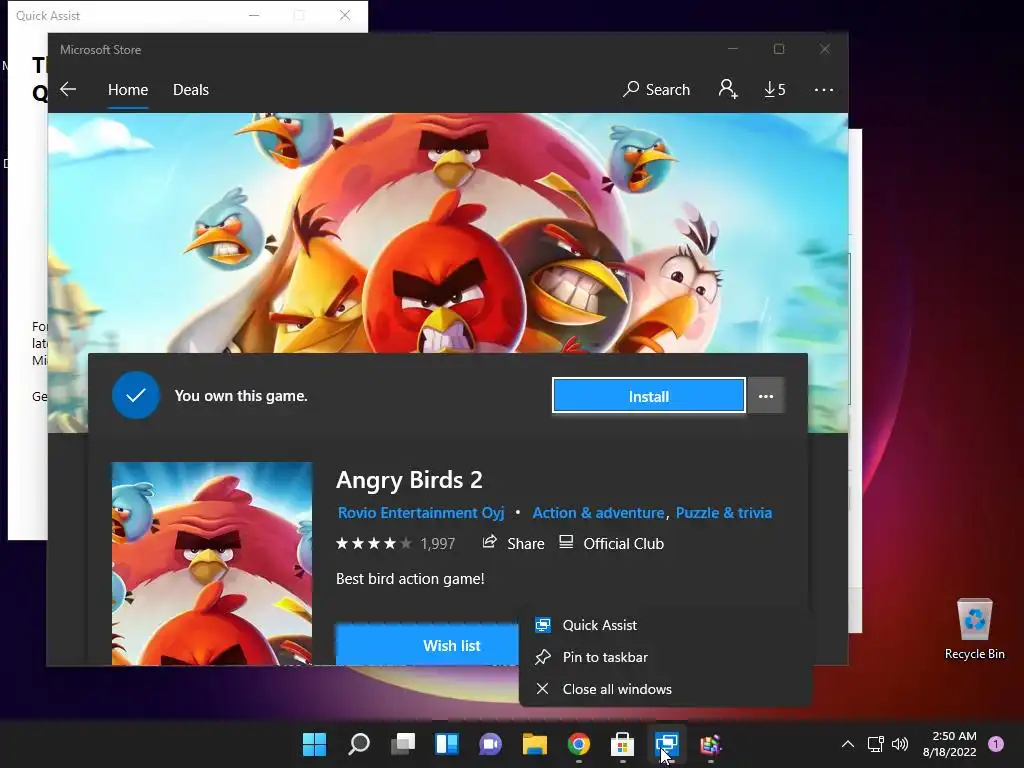Open Microsoft Store taskbar icon
This screenshot has height=768, width=1024.
click(x=622, y=744)
